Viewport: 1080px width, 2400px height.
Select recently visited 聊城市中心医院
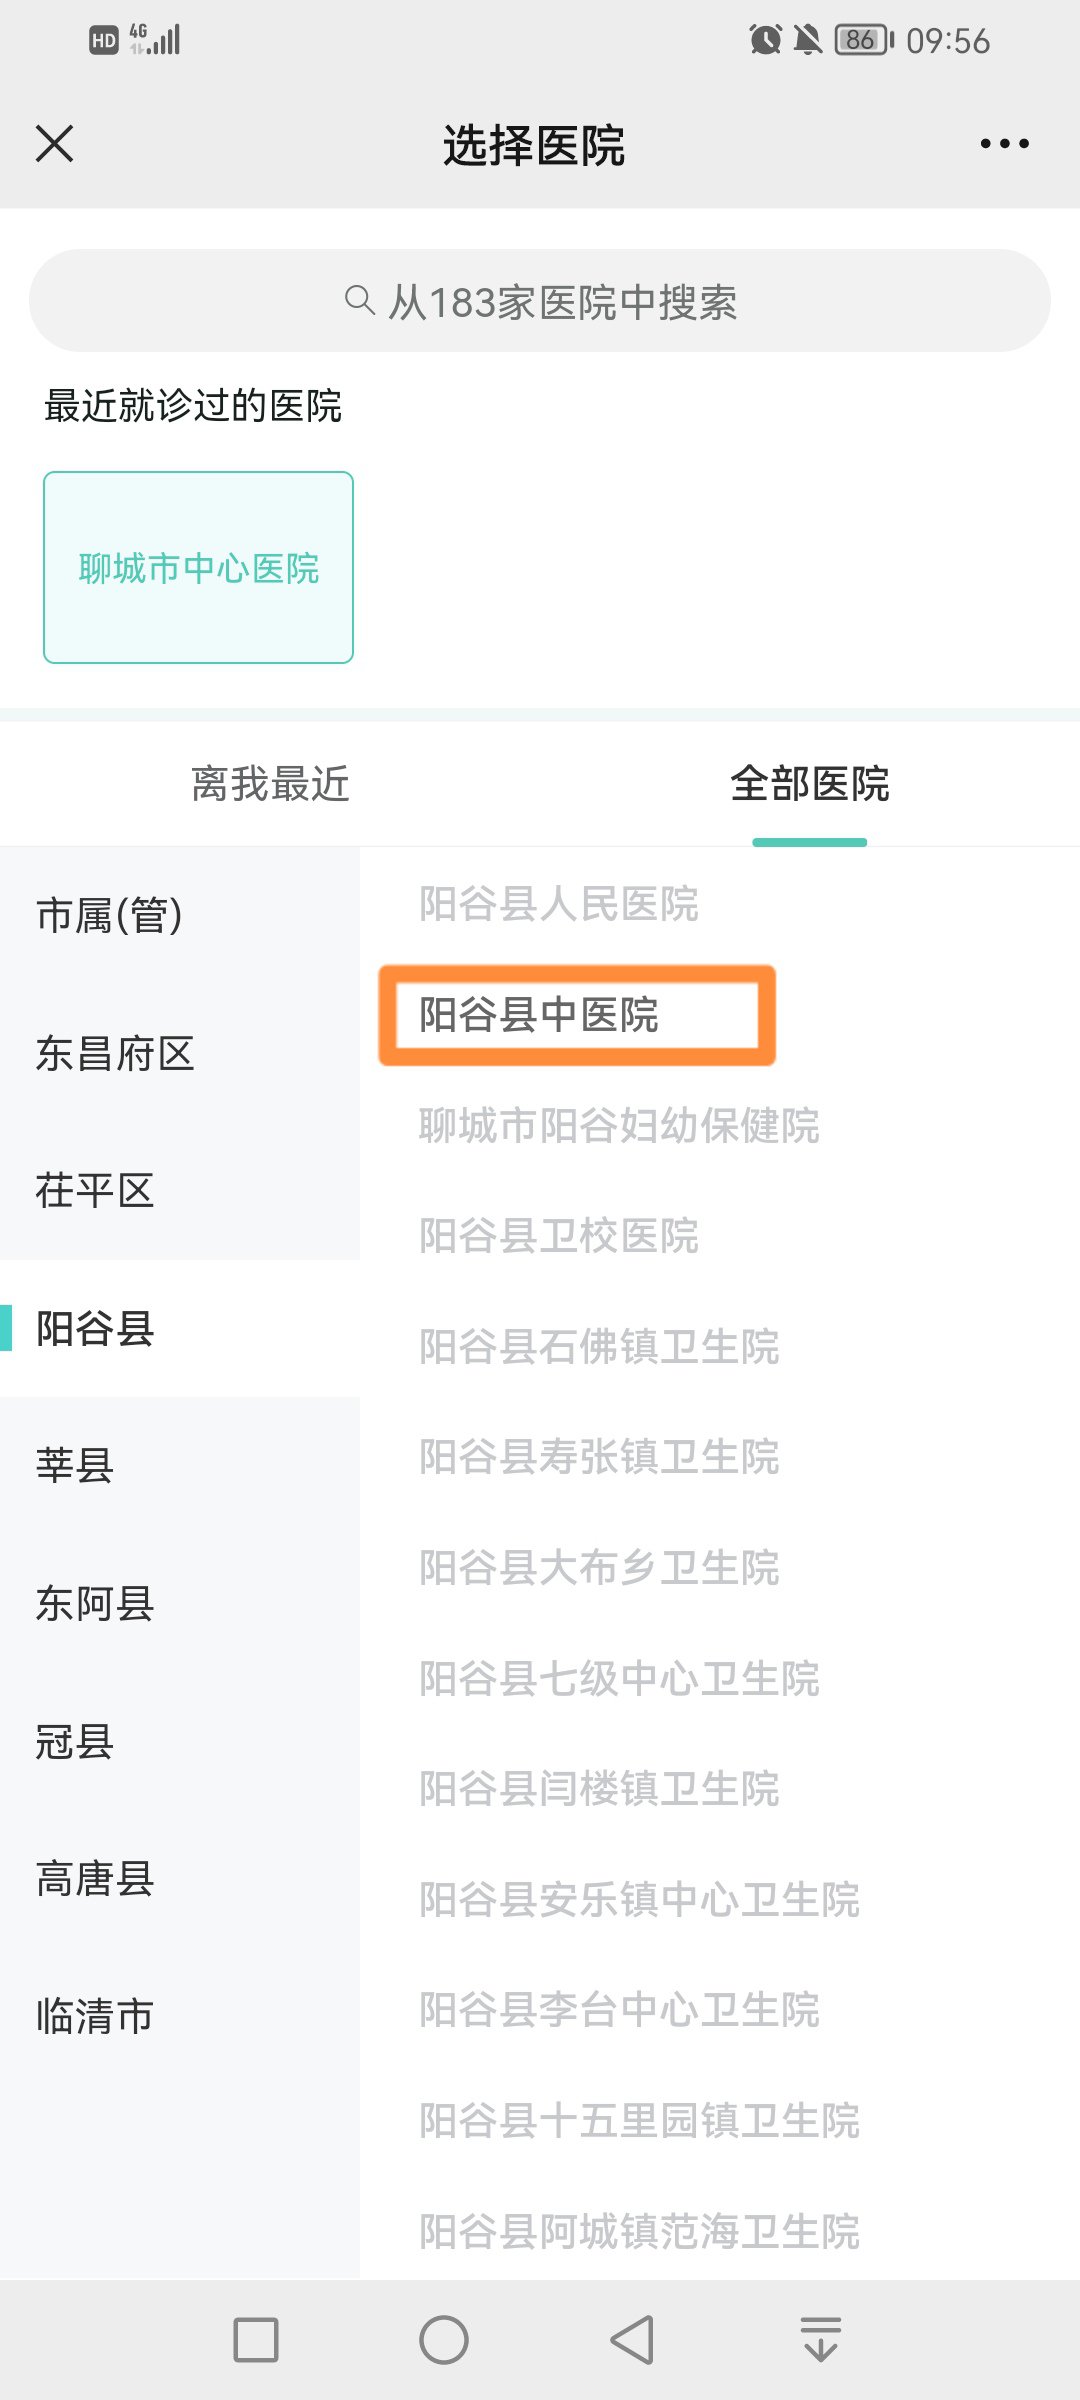(198, 567)
